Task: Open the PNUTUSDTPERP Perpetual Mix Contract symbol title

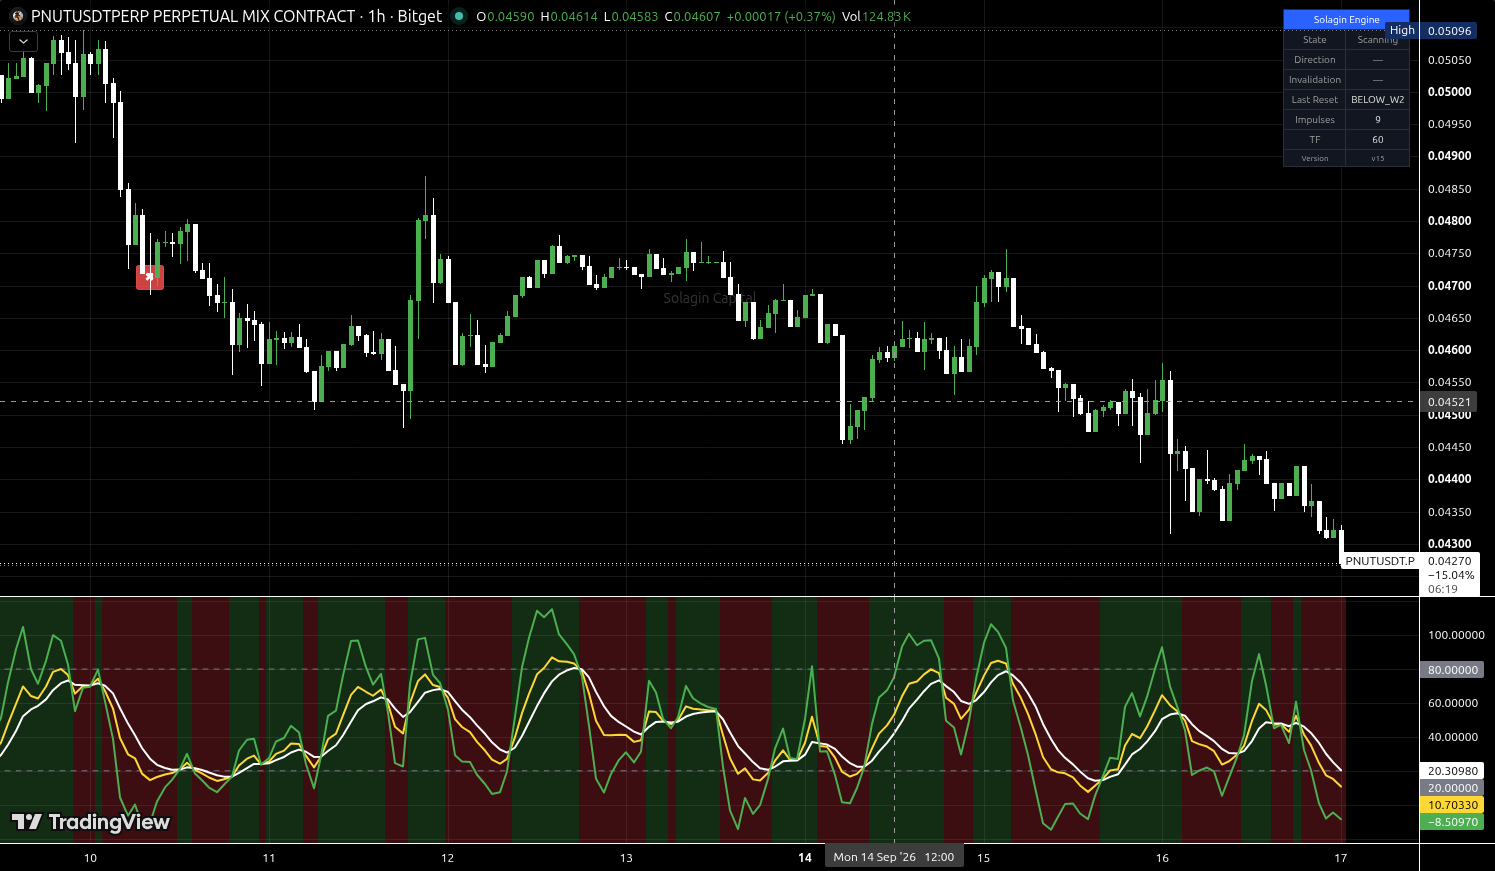Action: click(x=193, y=16)
